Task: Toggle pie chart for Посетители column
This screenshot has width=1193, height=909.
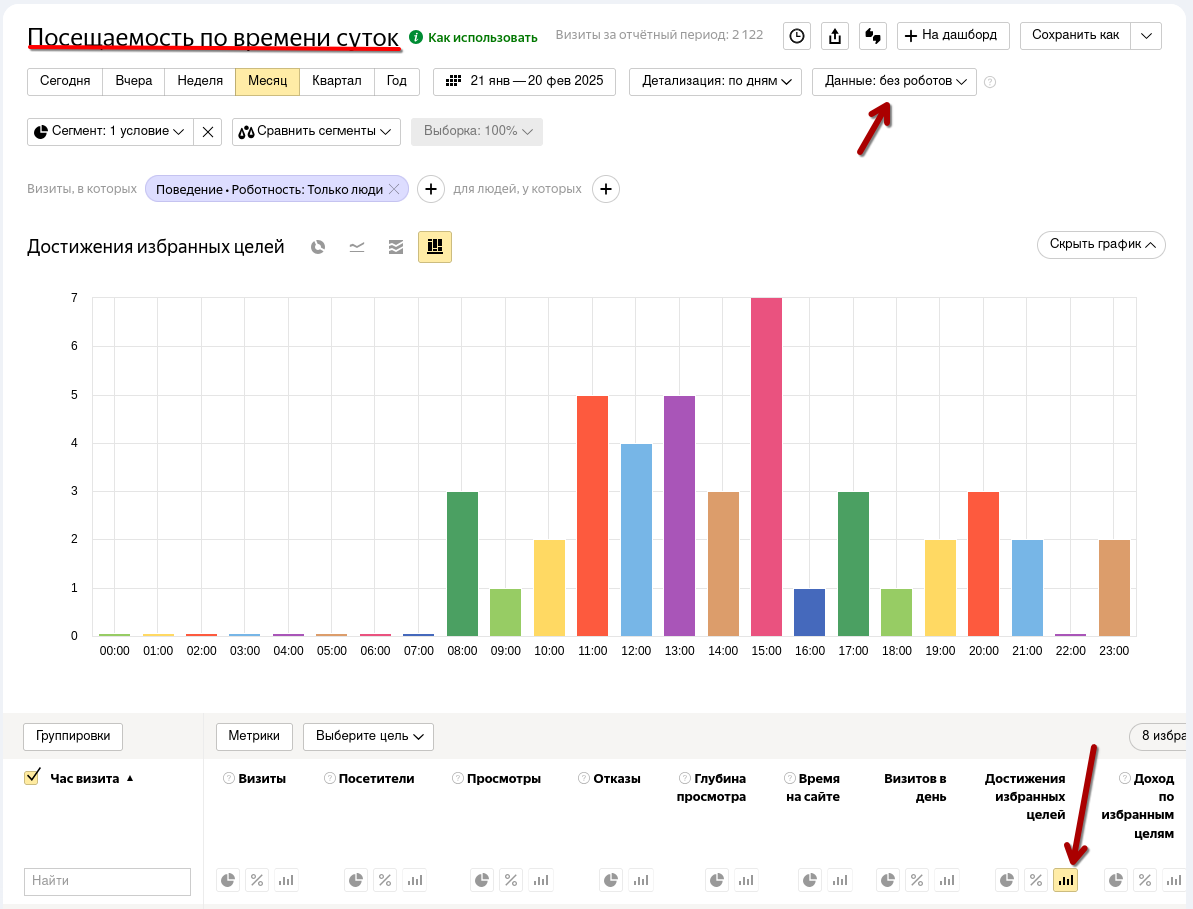Action: pyautogui.click(x=356, y=880)
